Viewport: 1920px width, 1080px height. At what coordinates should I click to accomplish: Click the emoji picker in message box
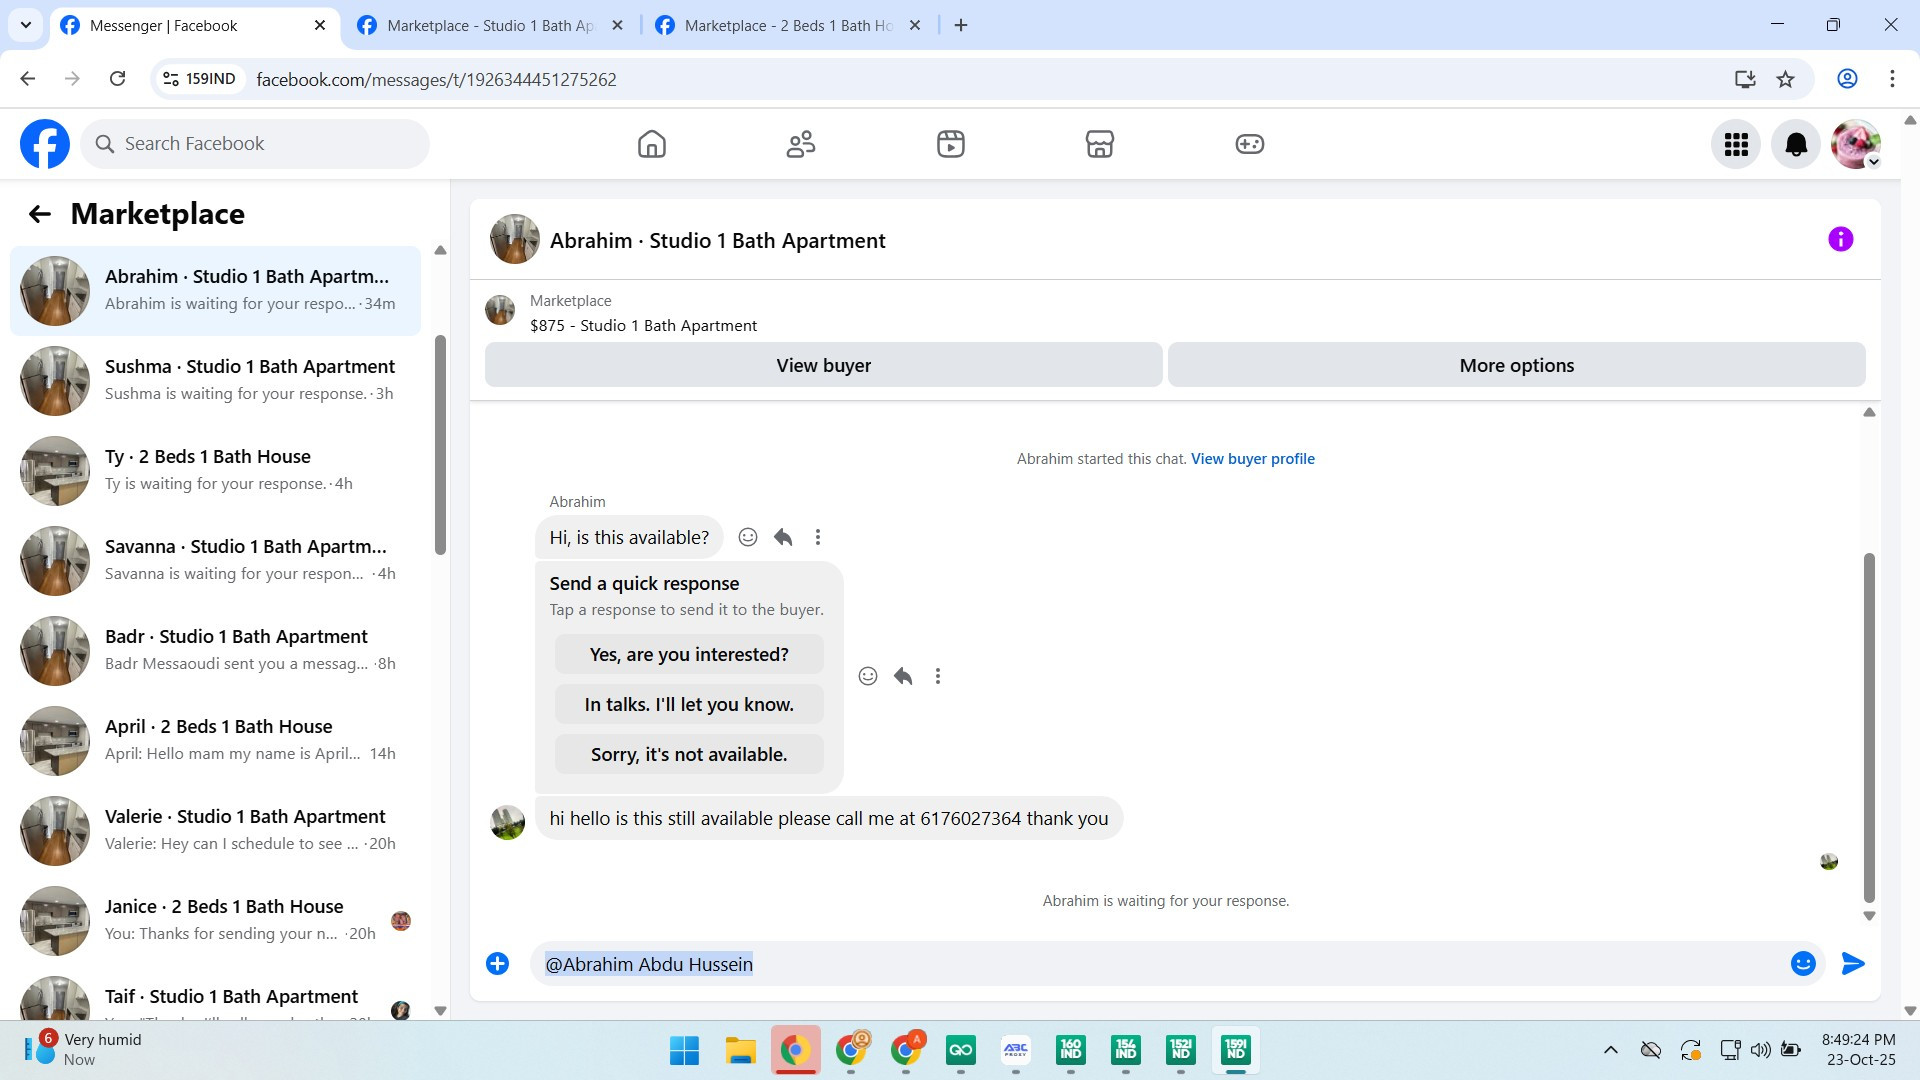(x=1802, y=964)
